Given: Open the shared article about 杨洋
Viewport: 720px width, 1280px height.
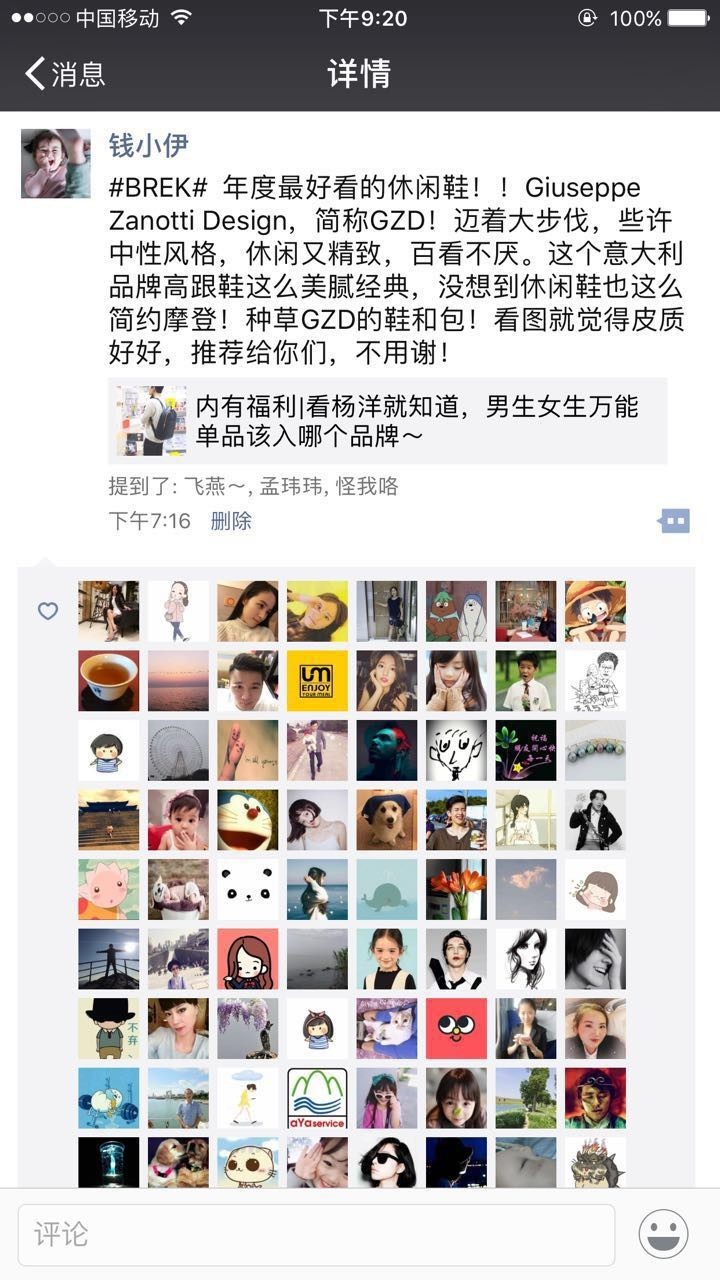Looking at the screenshot, I should point(387,421).
